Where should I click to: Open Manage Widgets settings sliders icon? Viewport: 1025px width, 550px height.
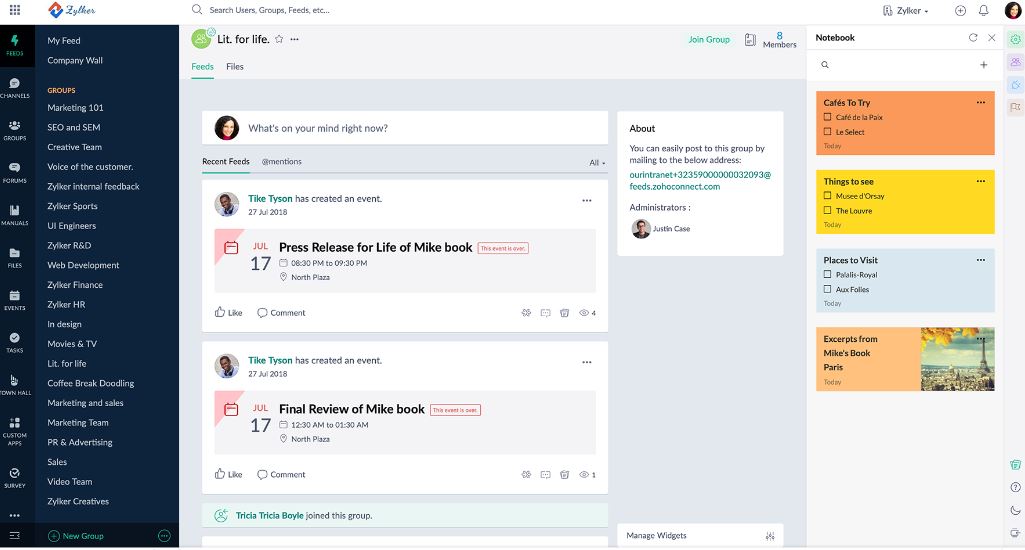[770, 536]
